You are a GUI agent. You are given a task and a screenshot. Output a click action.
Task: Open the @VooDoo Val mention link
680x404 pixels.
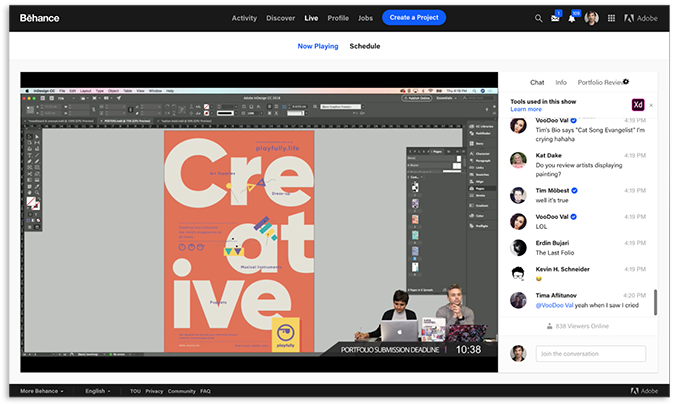(x=554, y=306)
